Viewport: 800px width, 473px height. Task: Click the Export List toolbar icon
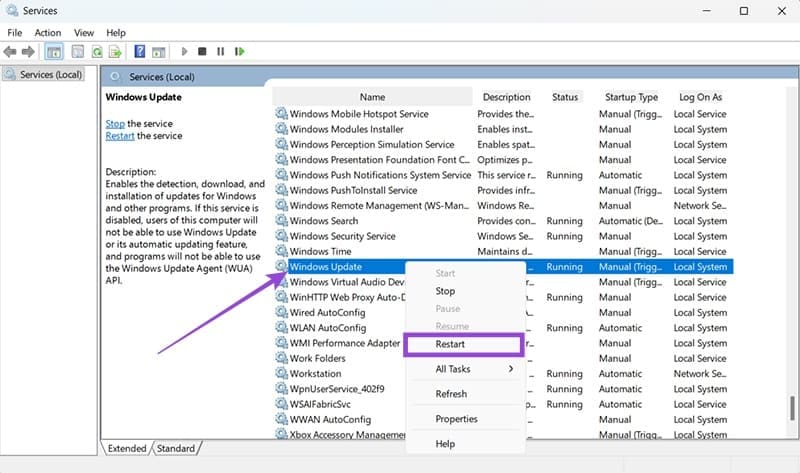coord(116,51)
